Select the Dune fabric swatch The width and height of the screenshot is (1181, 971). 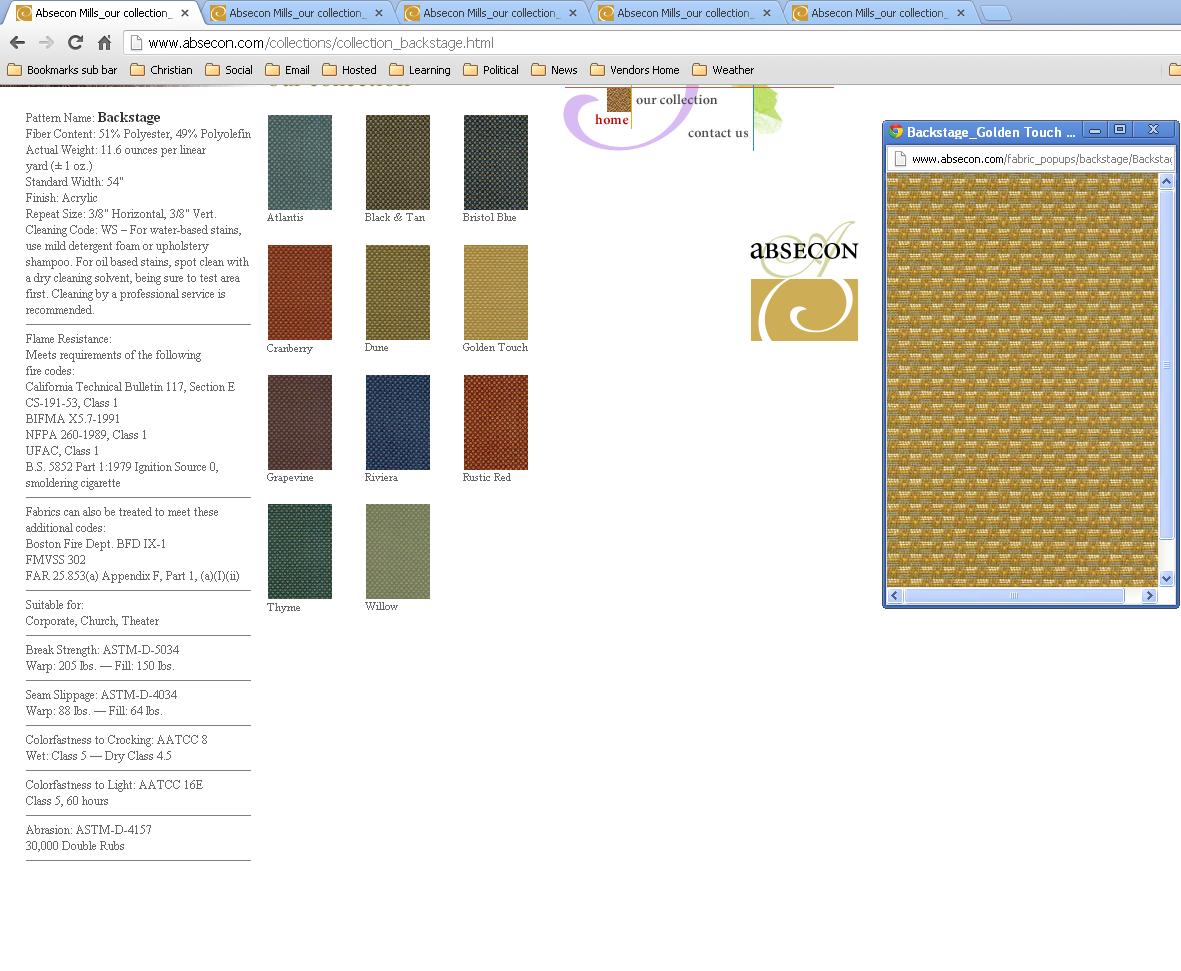[x=398, y=292]
